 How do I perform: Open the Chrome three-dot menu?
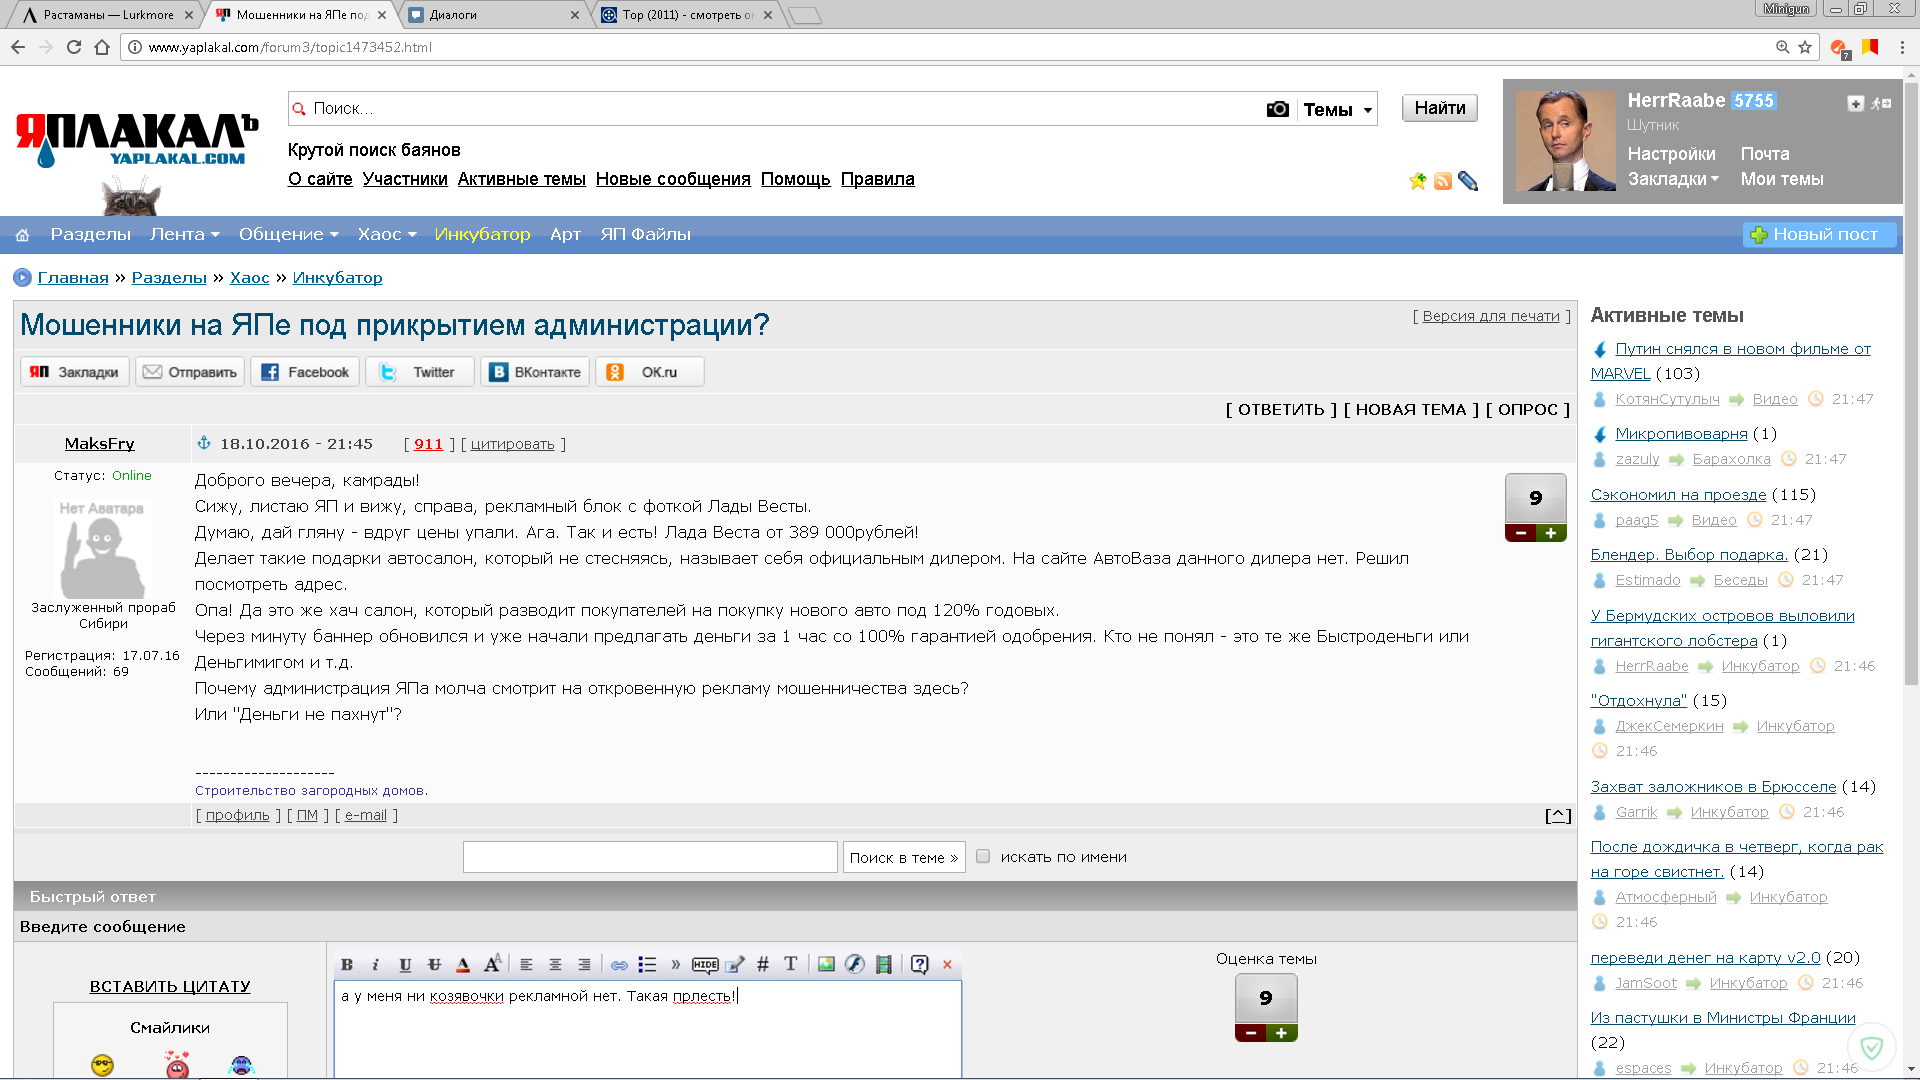click(x=1902, y=47)
